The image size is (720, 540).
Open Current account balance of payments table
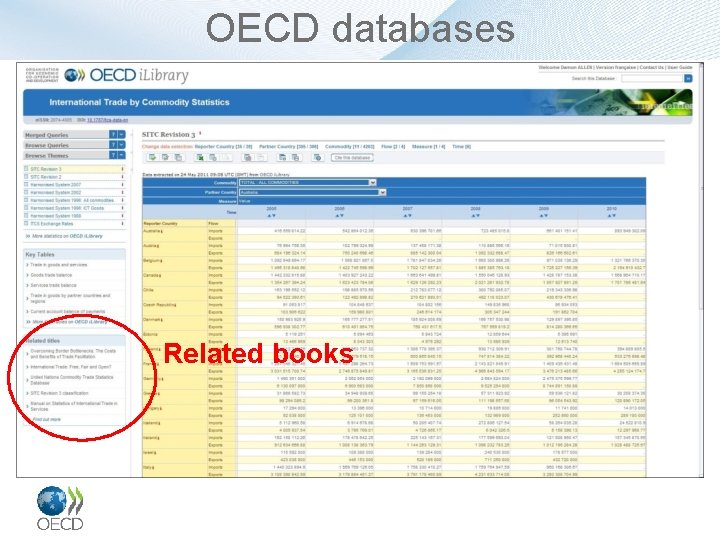pos(68,311)
